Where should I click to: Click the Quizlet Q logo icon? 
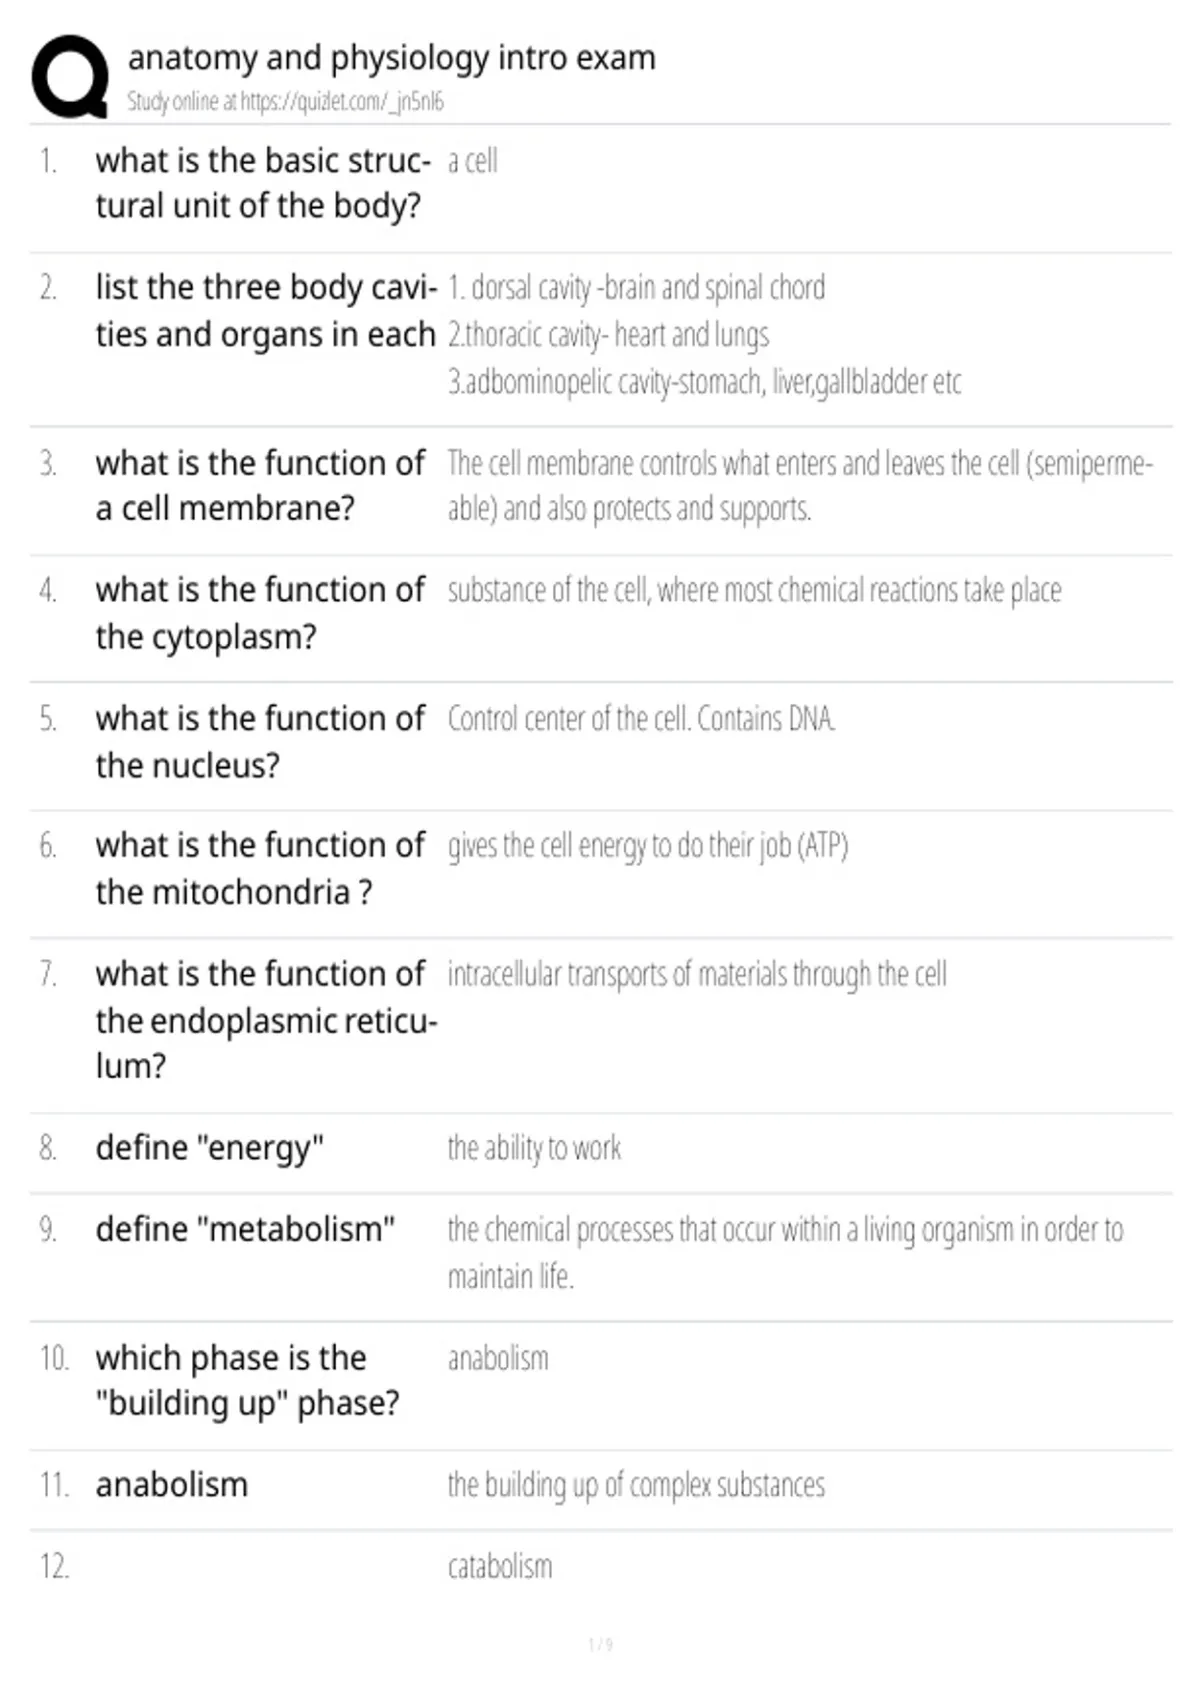pos(70,77)
